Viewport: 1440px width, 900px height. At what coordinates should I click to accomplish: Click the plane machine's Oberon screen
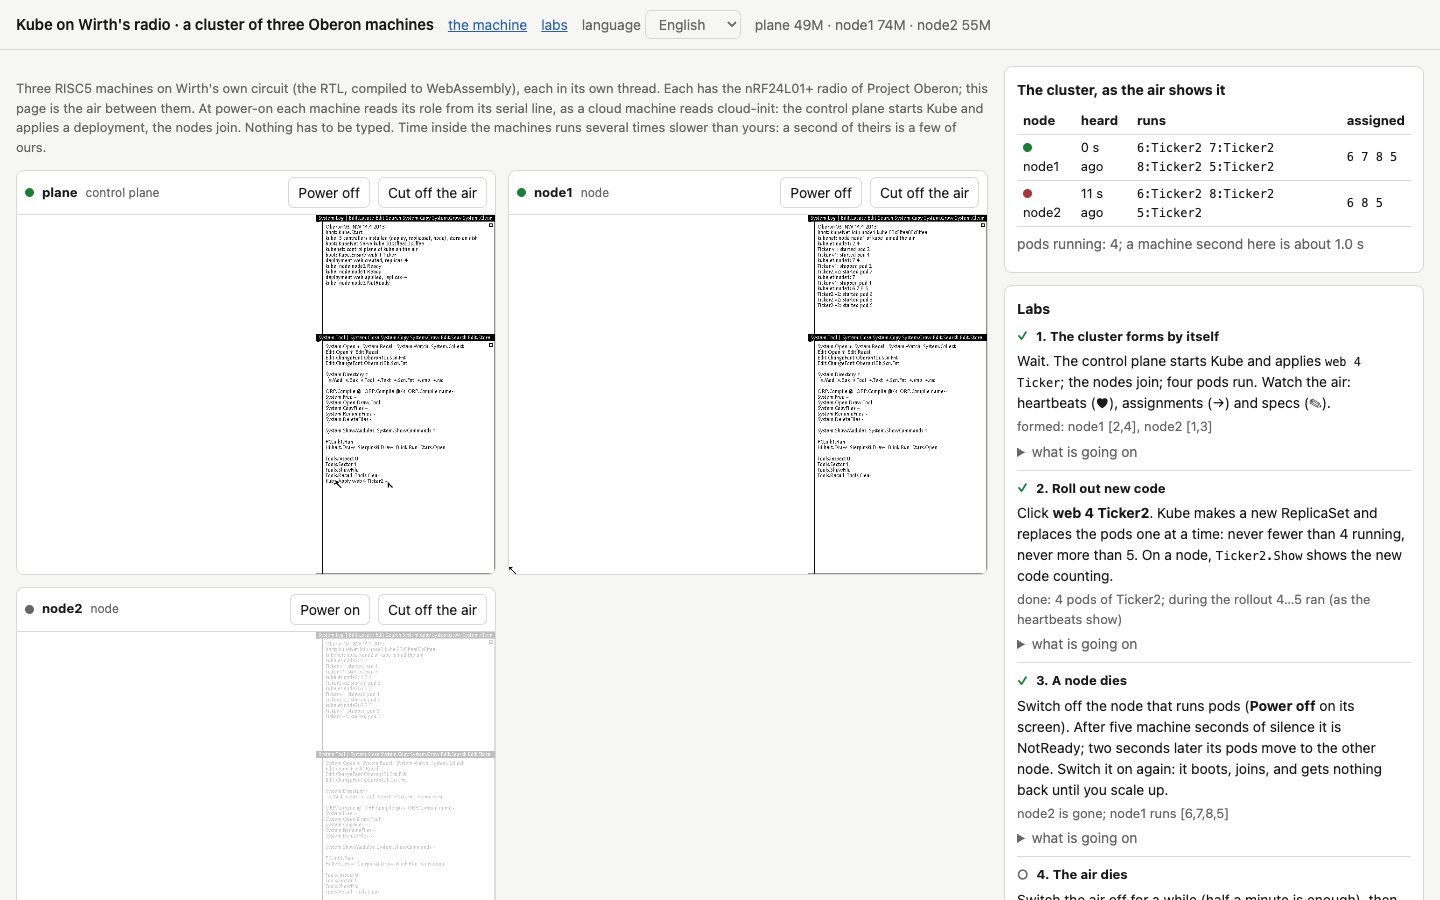(x=256, y=394)
